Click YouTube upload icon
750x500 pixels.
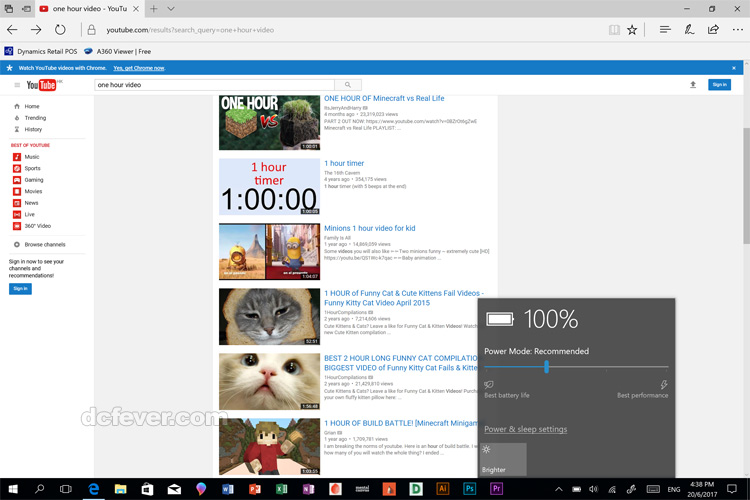click(693, 85)
